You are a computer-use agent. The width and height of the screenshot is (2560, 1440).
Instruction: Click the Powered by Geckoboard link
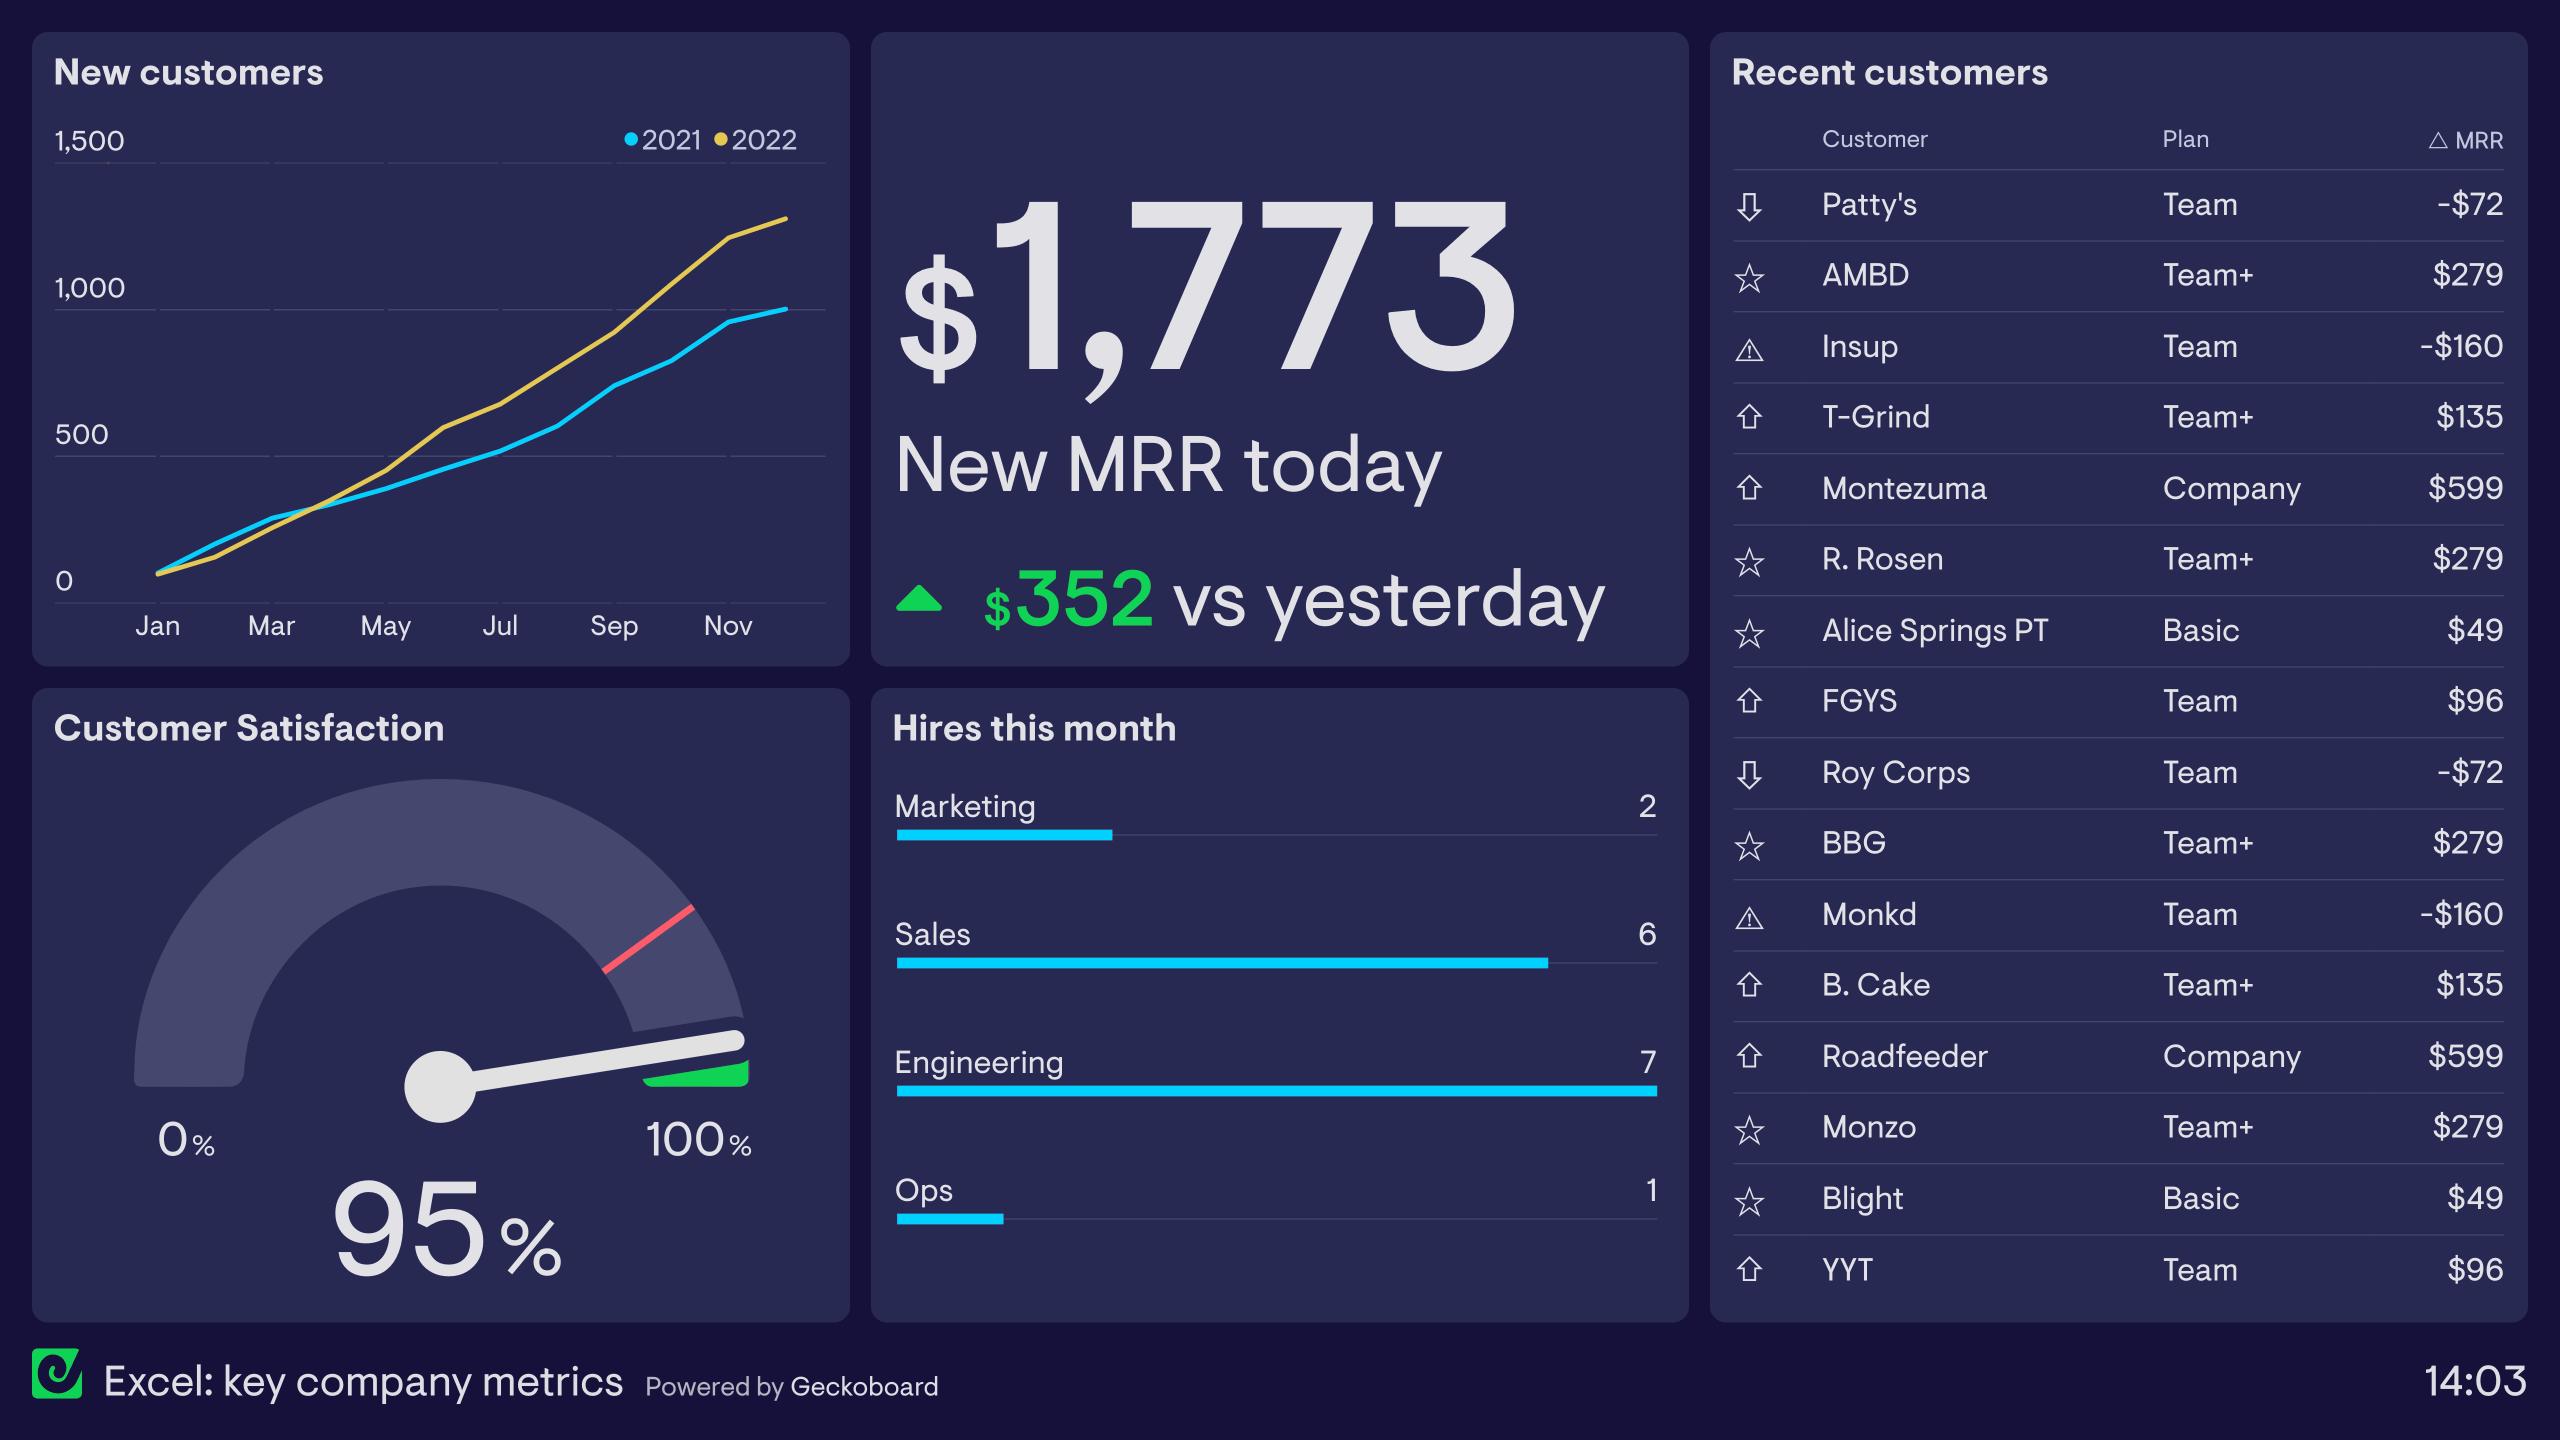(791, 1386)
